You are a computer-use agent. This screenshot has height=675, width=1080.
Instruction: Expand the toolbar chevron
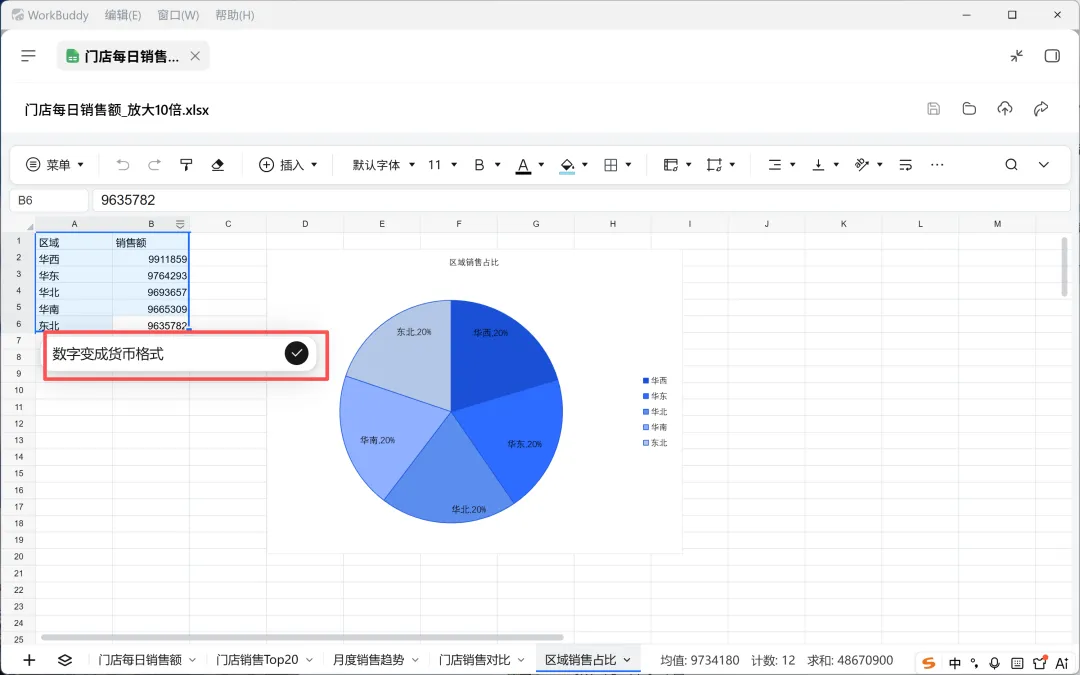[1043, 165]
